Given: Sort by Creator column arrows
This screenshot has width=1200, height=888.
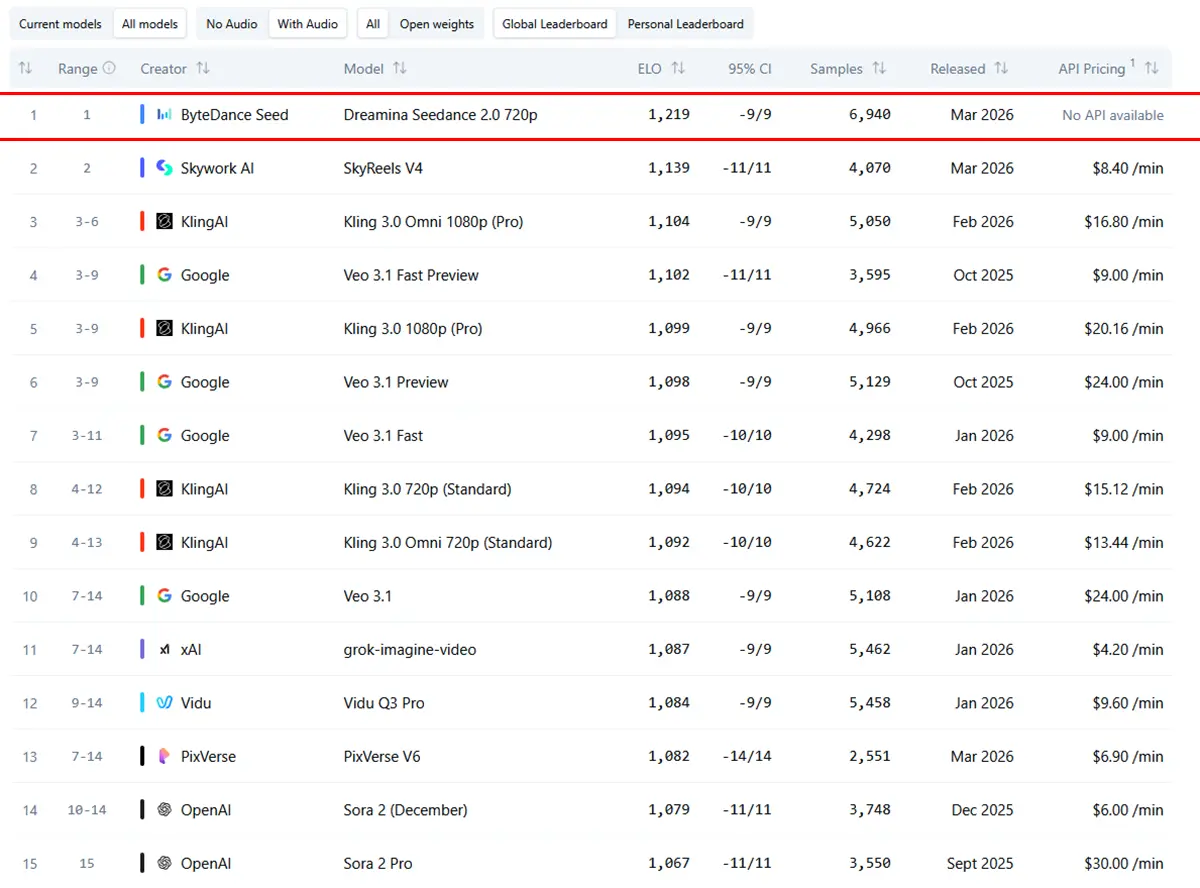Looking at the screenshot, I should [203, 69].
